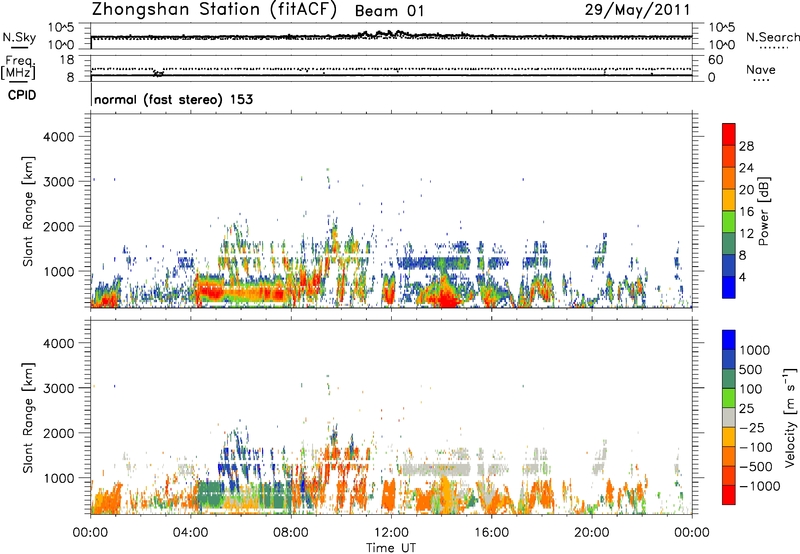800x554 pixels.
Task: Click the blue bottom segment of power colorbar
Action: 729,287
